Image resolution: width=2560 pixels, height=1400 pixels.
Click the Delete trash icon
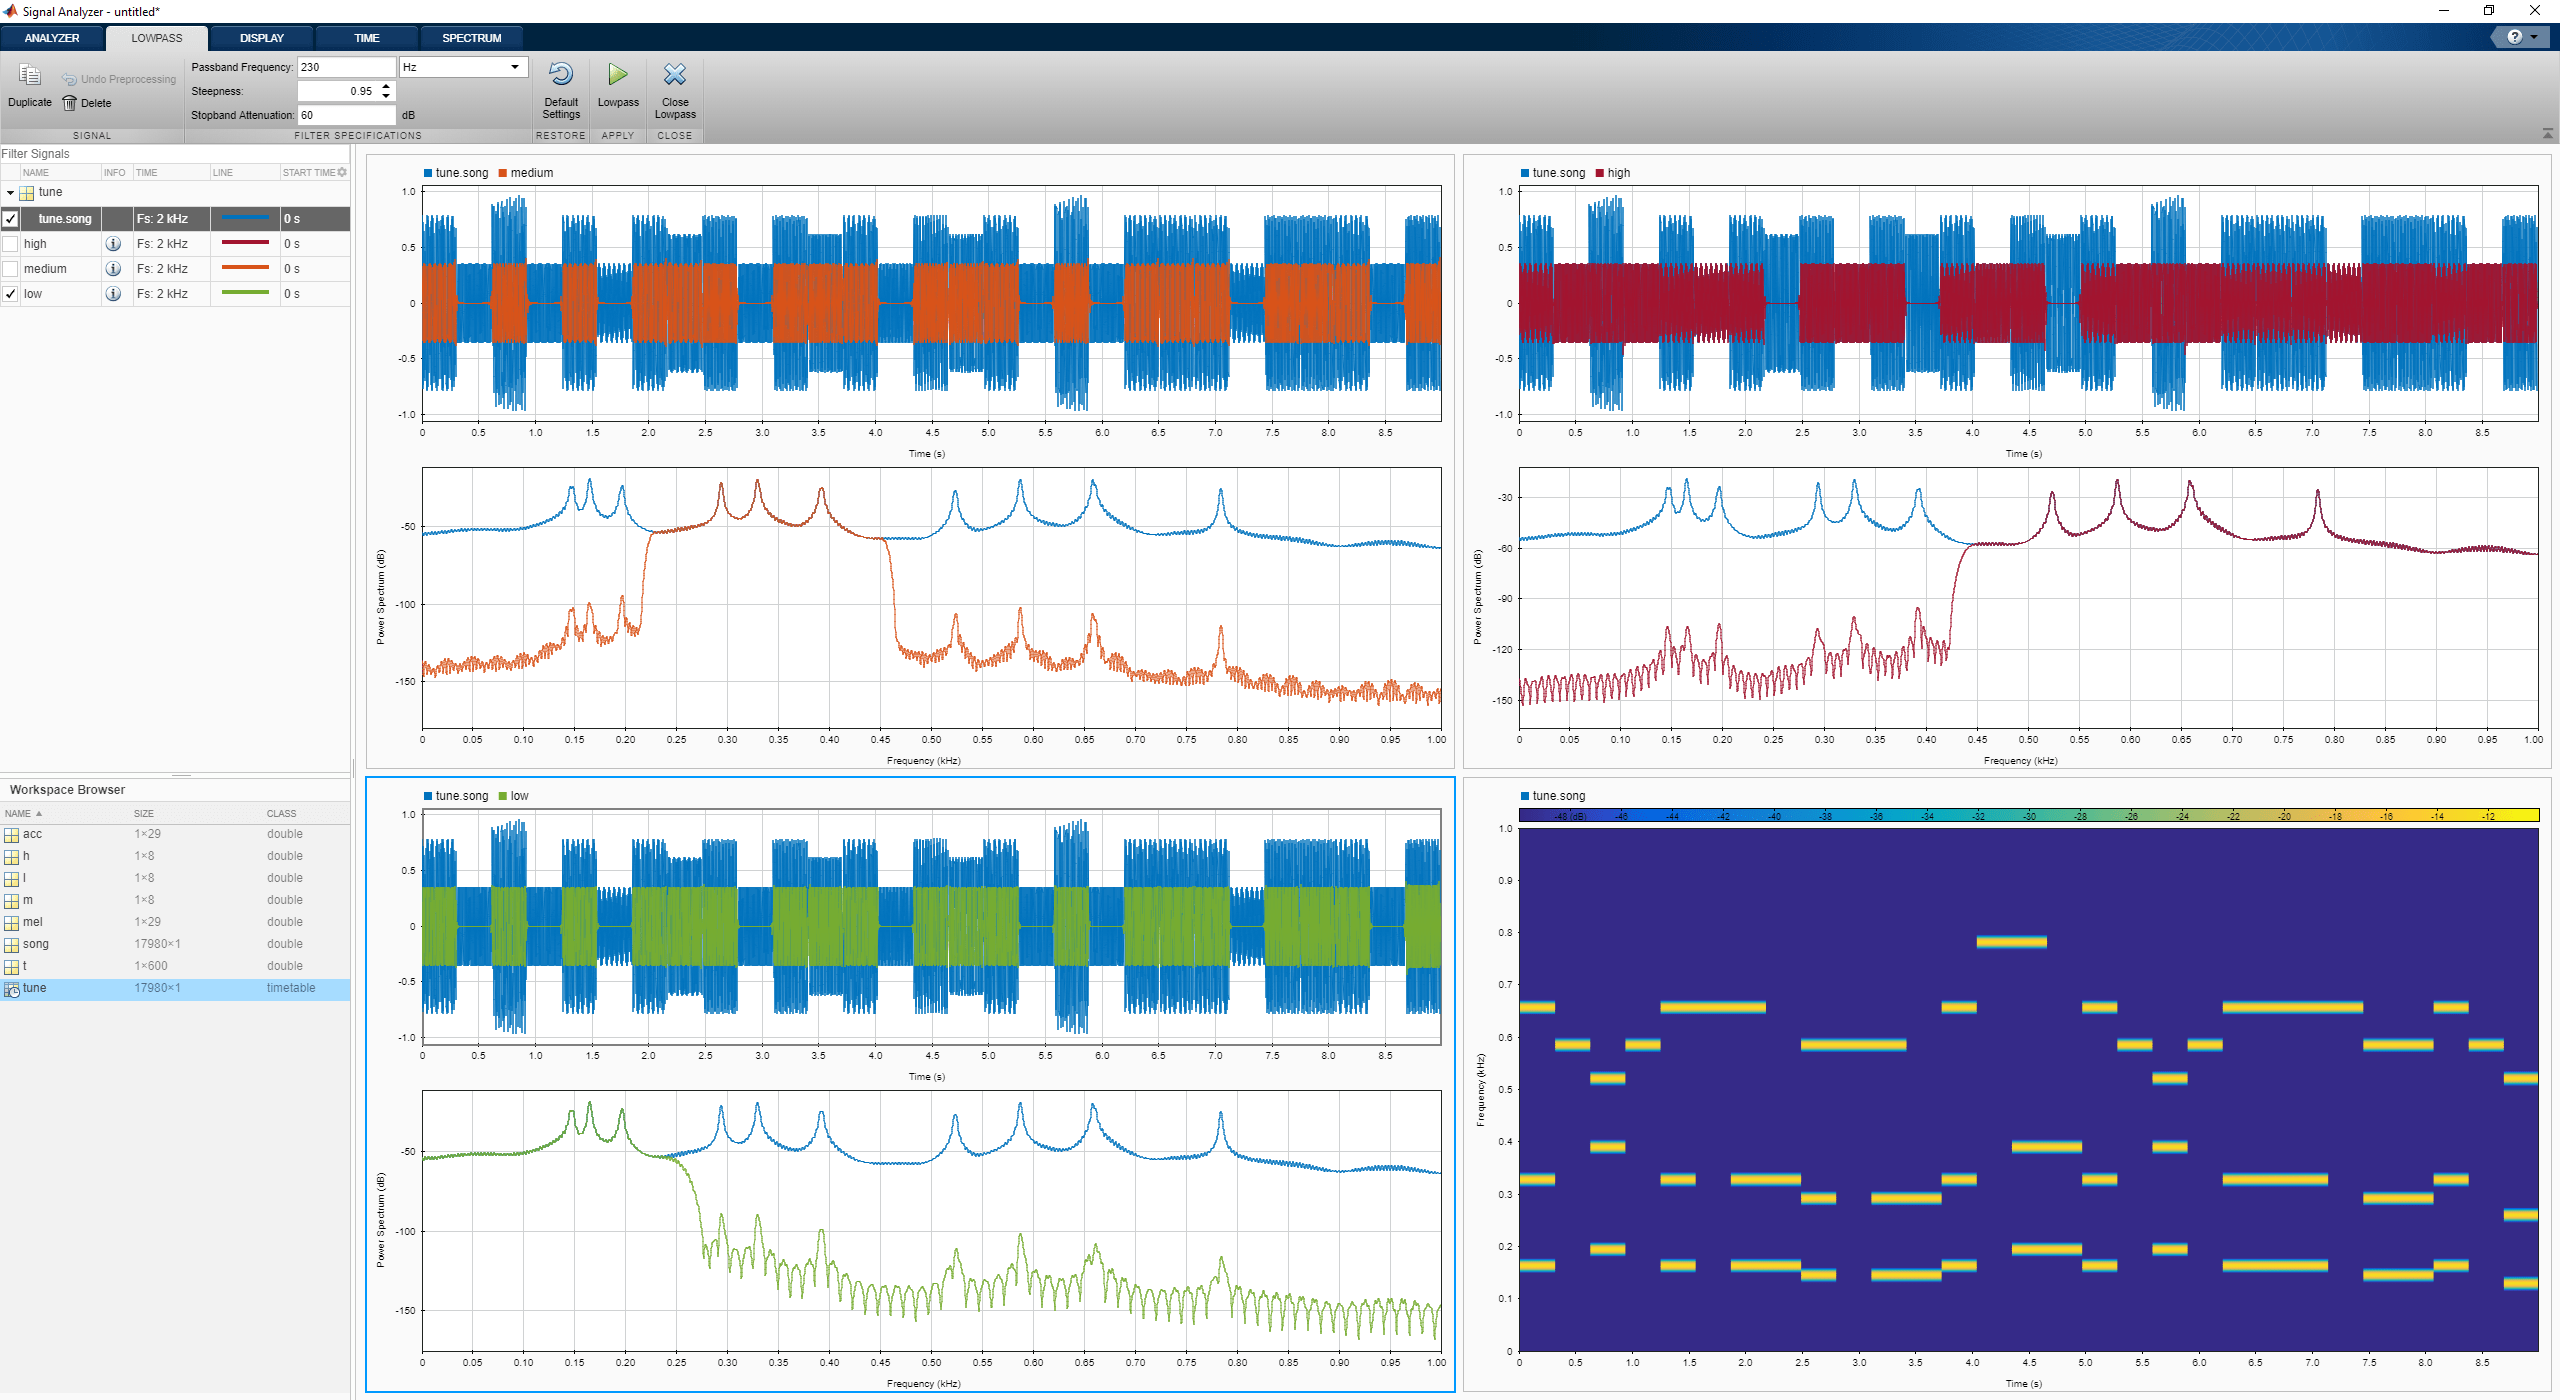70,103
